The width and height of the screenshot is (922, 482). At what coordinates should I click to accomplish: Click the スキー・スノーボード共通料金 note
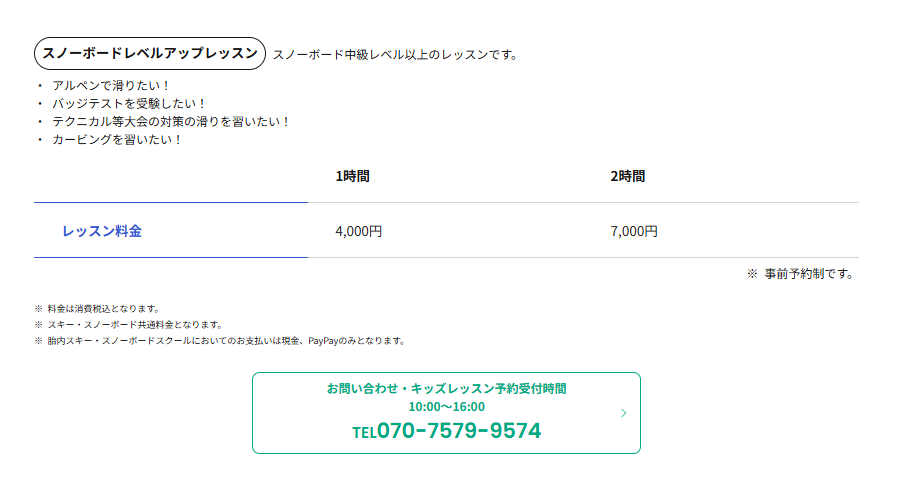click(134, 325)
